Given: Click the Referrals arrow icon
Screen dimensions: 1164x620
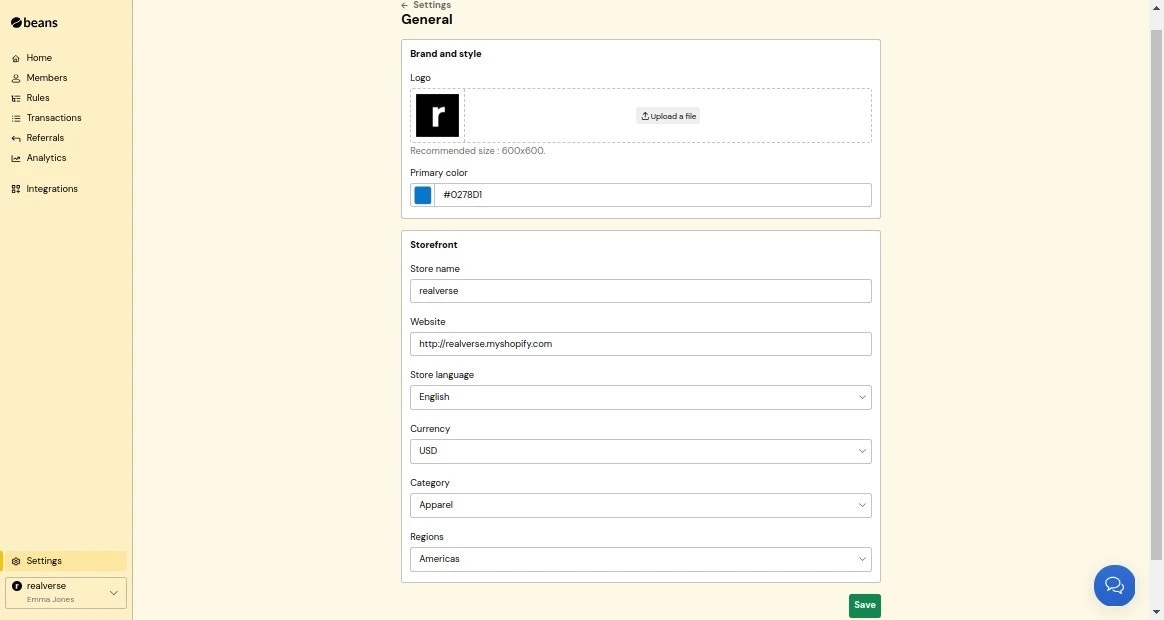Looking at the screenshot, I should tap(16, 138).
